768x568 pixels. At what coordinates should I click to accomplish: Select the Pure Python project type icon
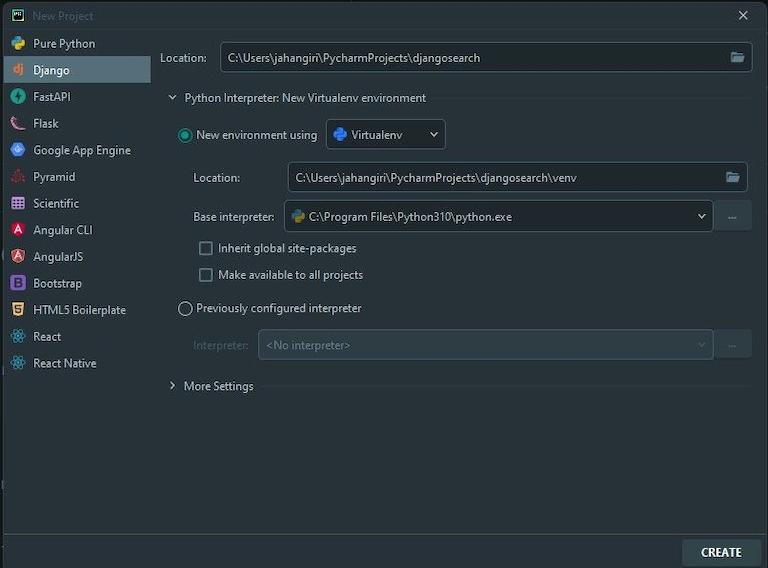18,44
